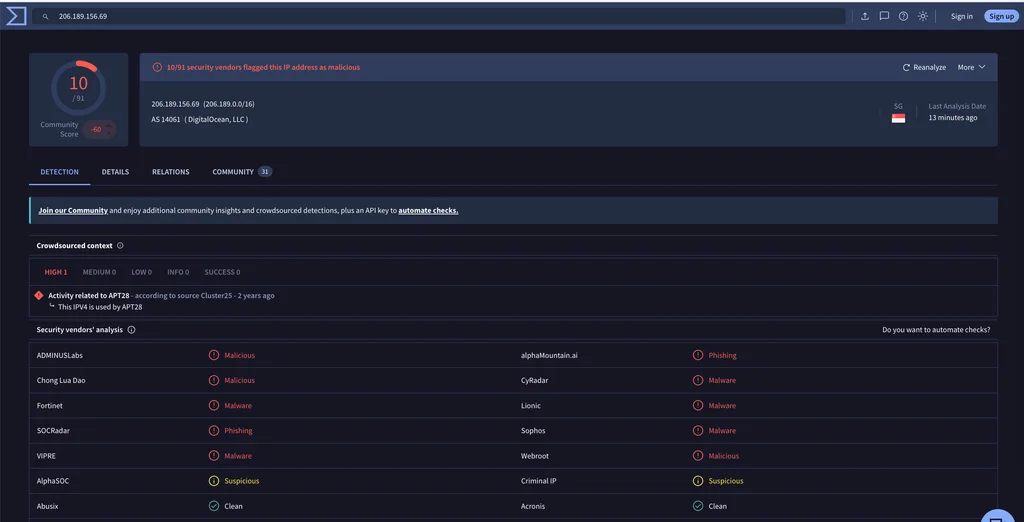Click the search magnifier icon
The height and width of the screenshot is (522, 1024).
pyautogui.click(x=46, y=16)
